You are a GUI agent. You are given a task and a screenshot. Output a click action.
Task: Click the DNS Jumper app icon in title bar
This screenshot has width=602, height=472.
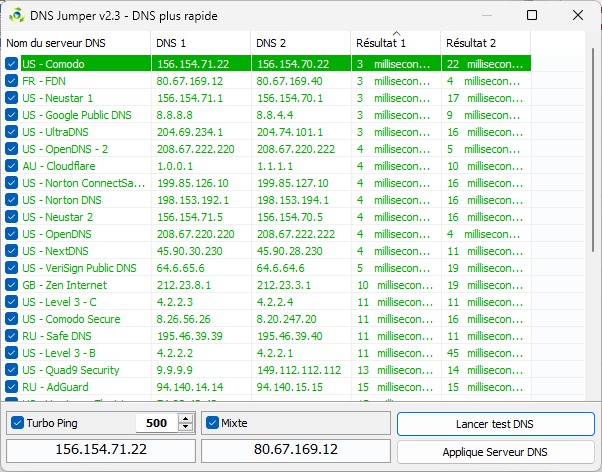[x=17, y=15]
